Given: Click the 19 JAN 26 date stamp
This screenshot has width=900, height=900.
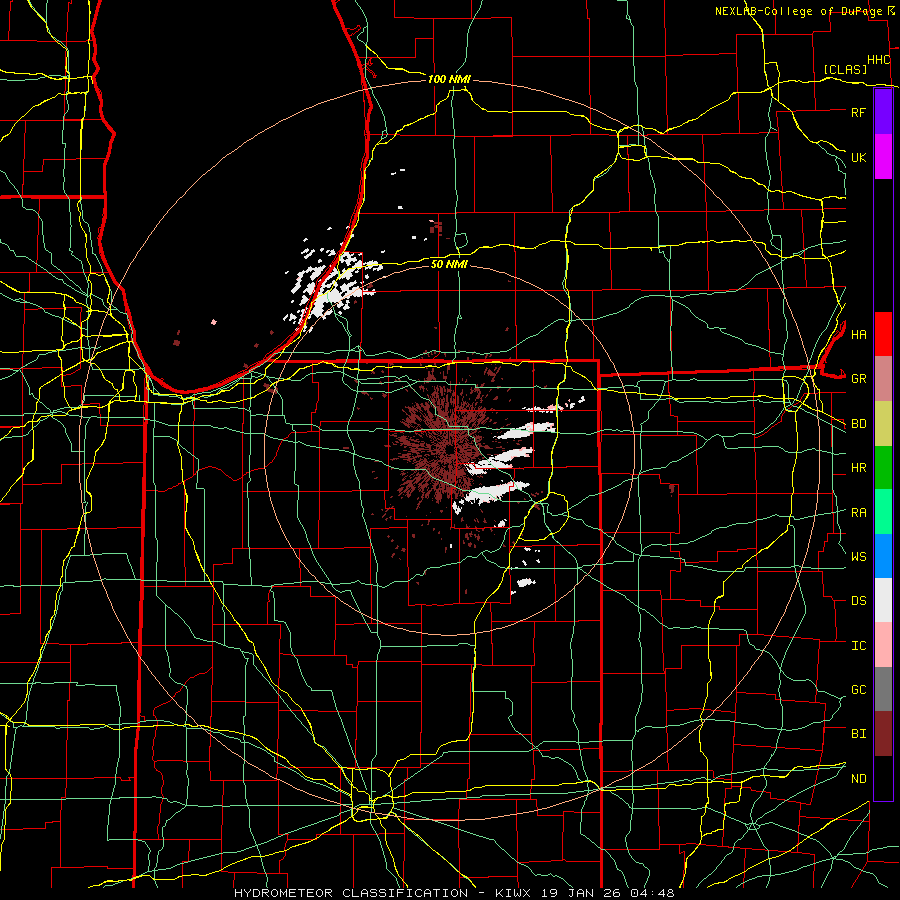Looking at the screenshot, I should pos(583,893).
